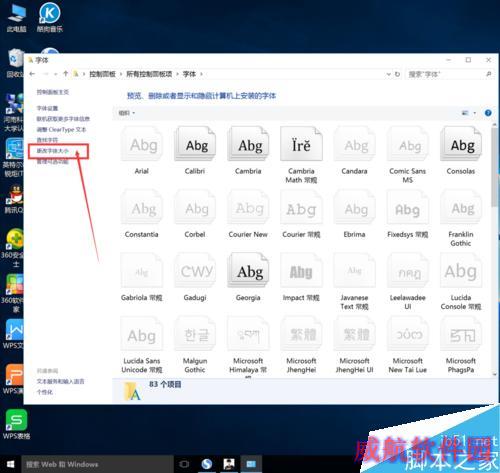Image resolution: width=500 pixels, height=473 pixels.
Task: Open 更改字体大小 link in sidebar
Action: click(53, 151)
